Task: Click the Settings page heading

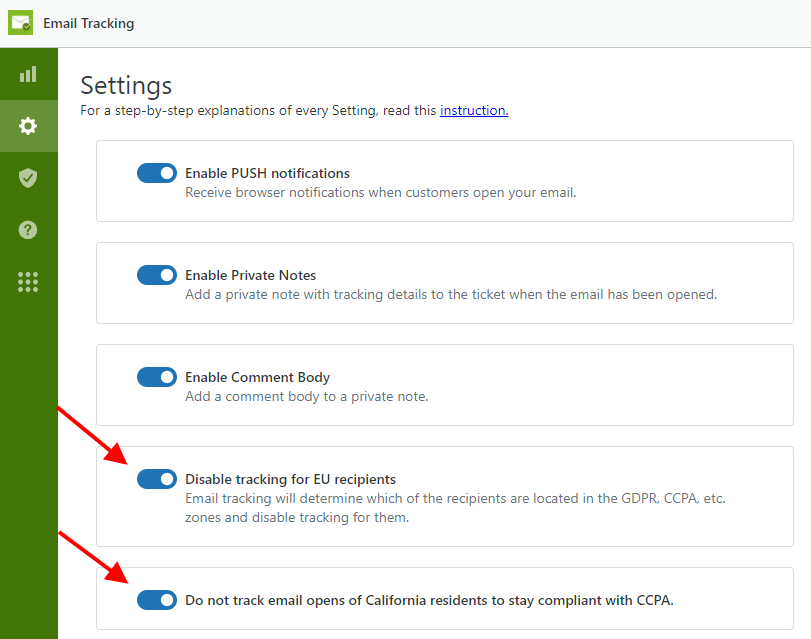Action: click(x=126, y=85)
